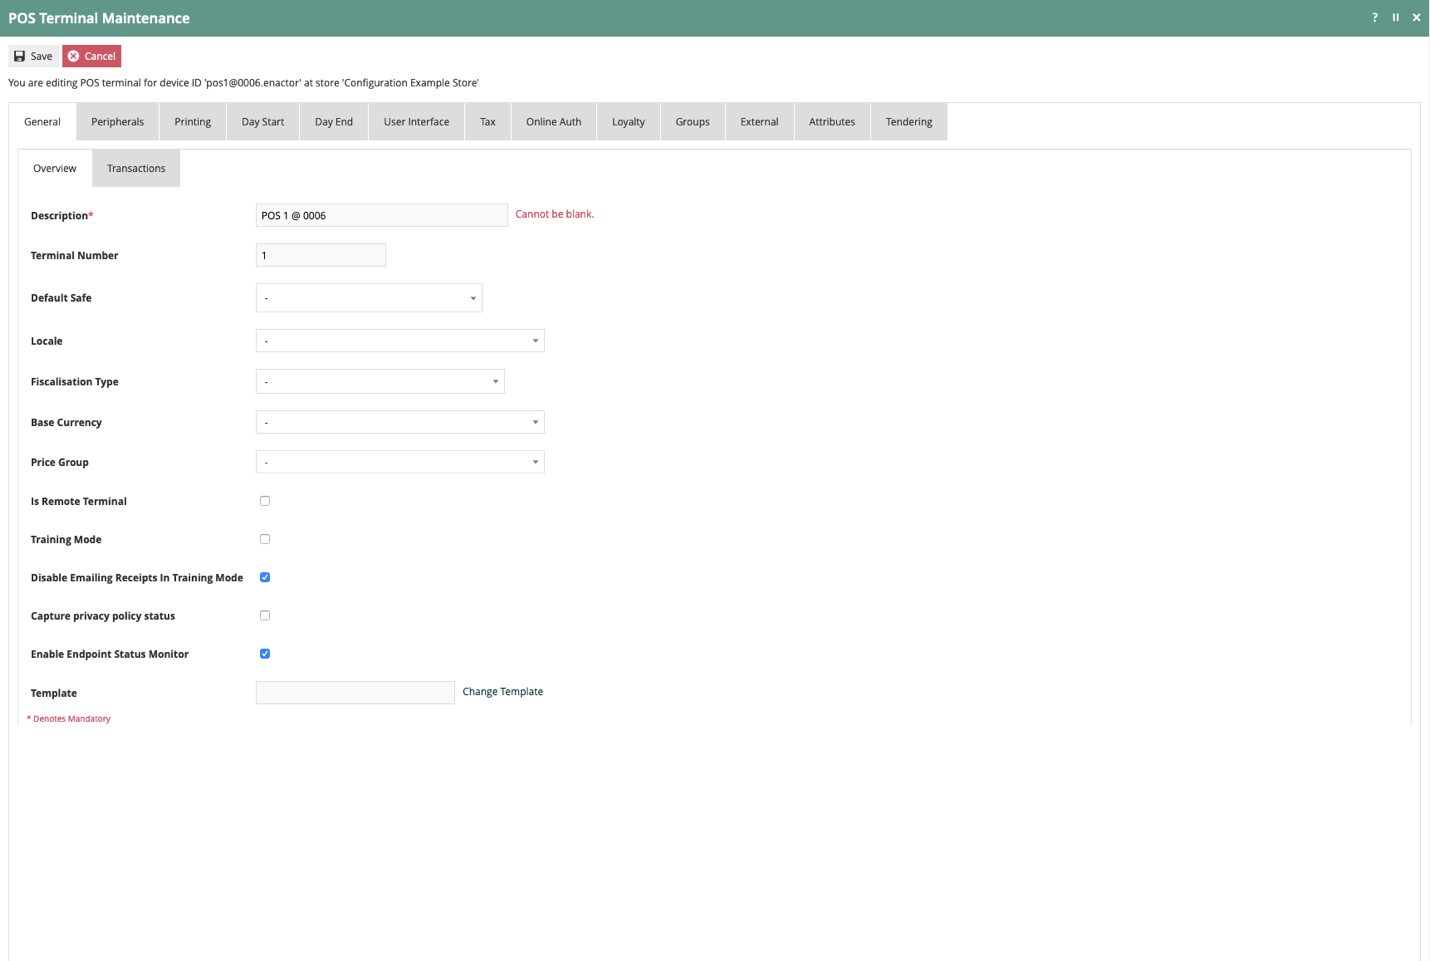
Task: Switch to the Transactions sub-tab
Action: 136,168
